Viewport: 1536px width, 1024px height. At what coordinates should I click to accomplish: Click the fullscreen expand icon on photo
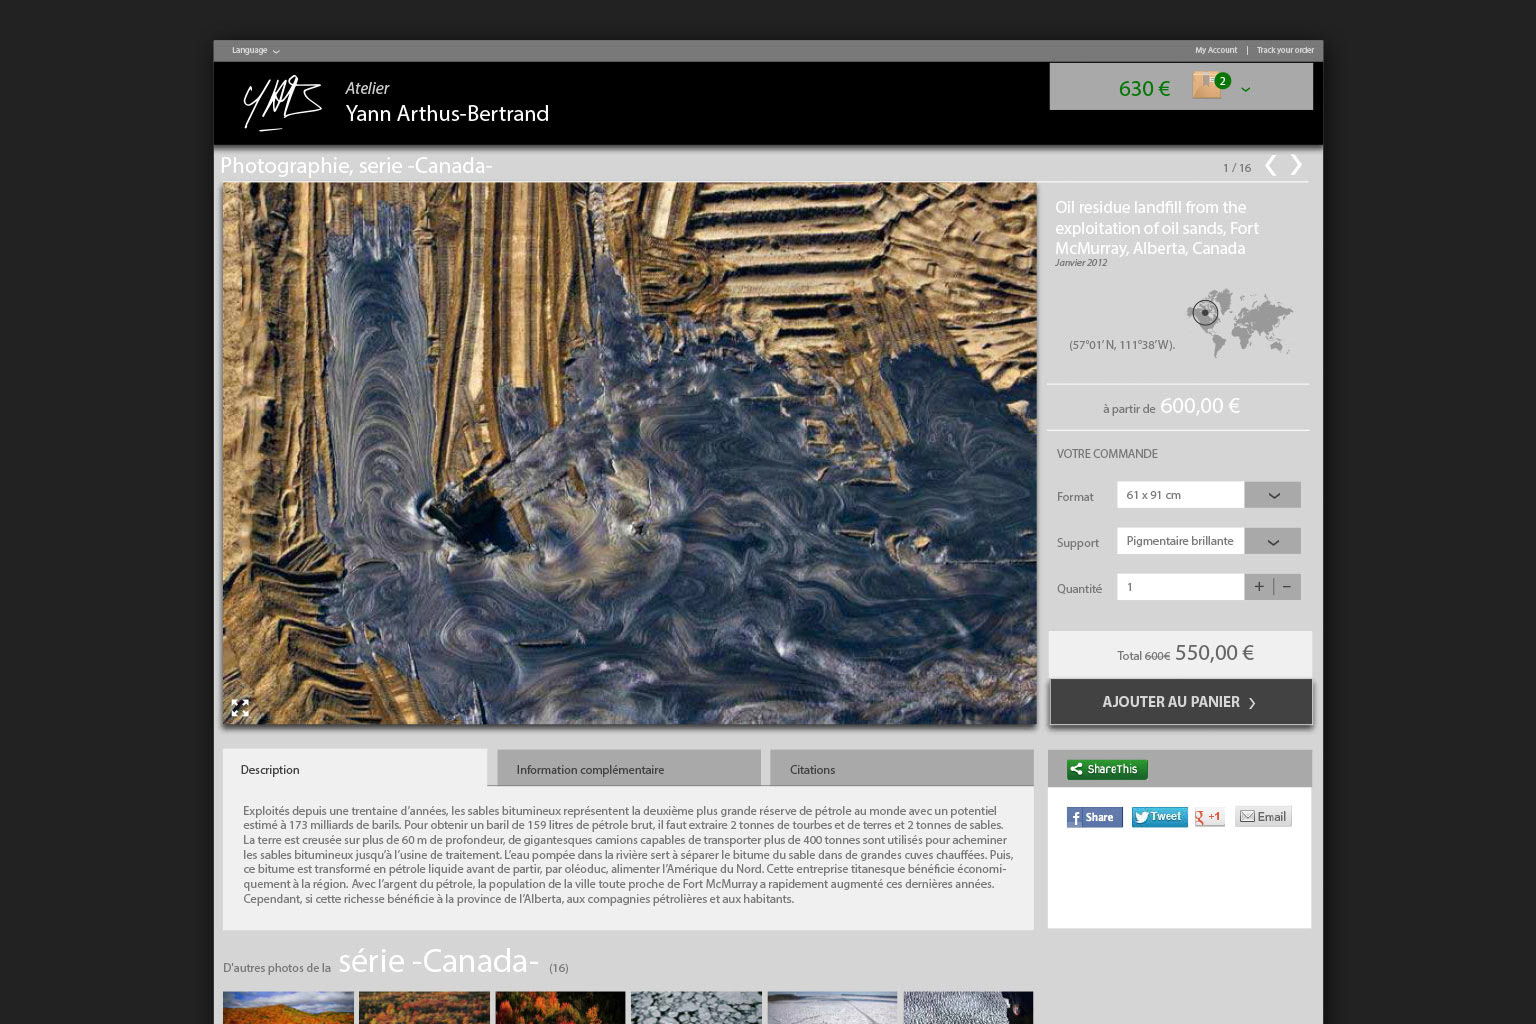(x=240, y=708)
